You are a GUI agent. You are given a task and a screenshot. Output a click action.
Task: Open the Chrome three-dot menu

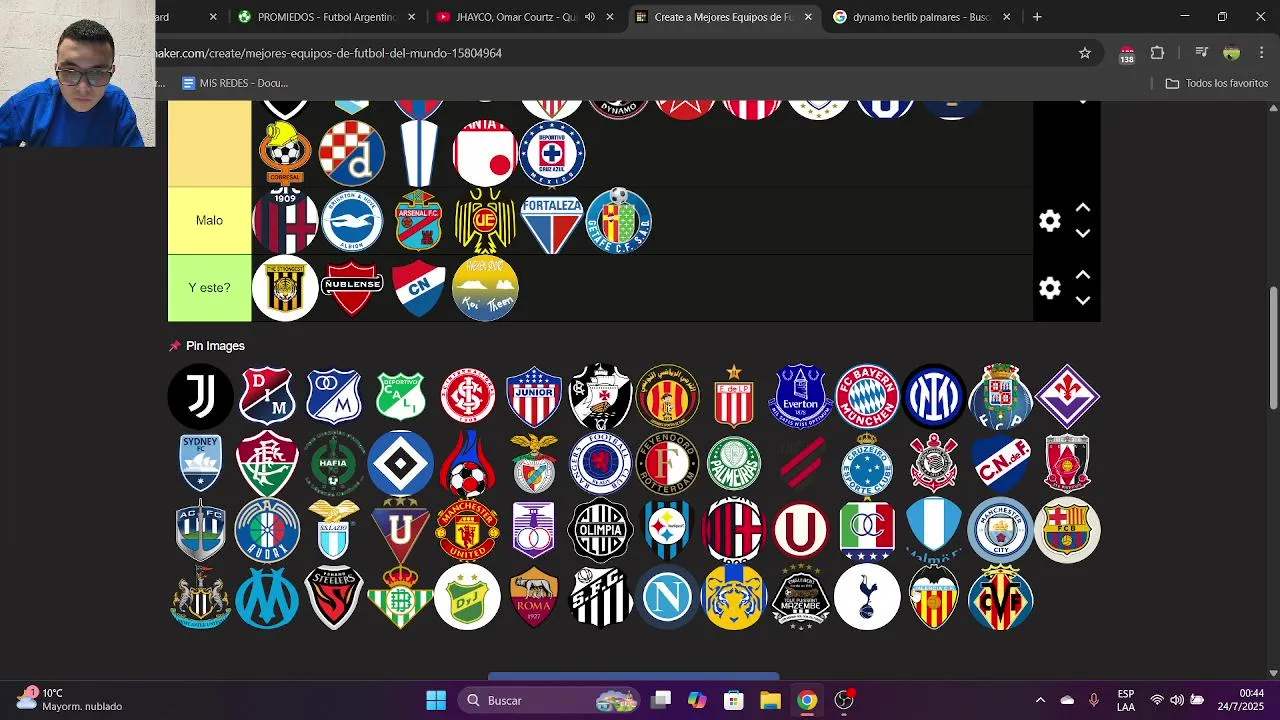click(1261, 53)
